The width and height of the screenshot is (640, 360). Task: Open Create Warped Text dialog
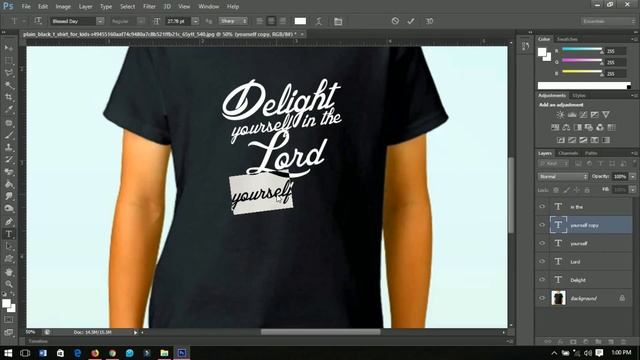[x=319, y=21]
